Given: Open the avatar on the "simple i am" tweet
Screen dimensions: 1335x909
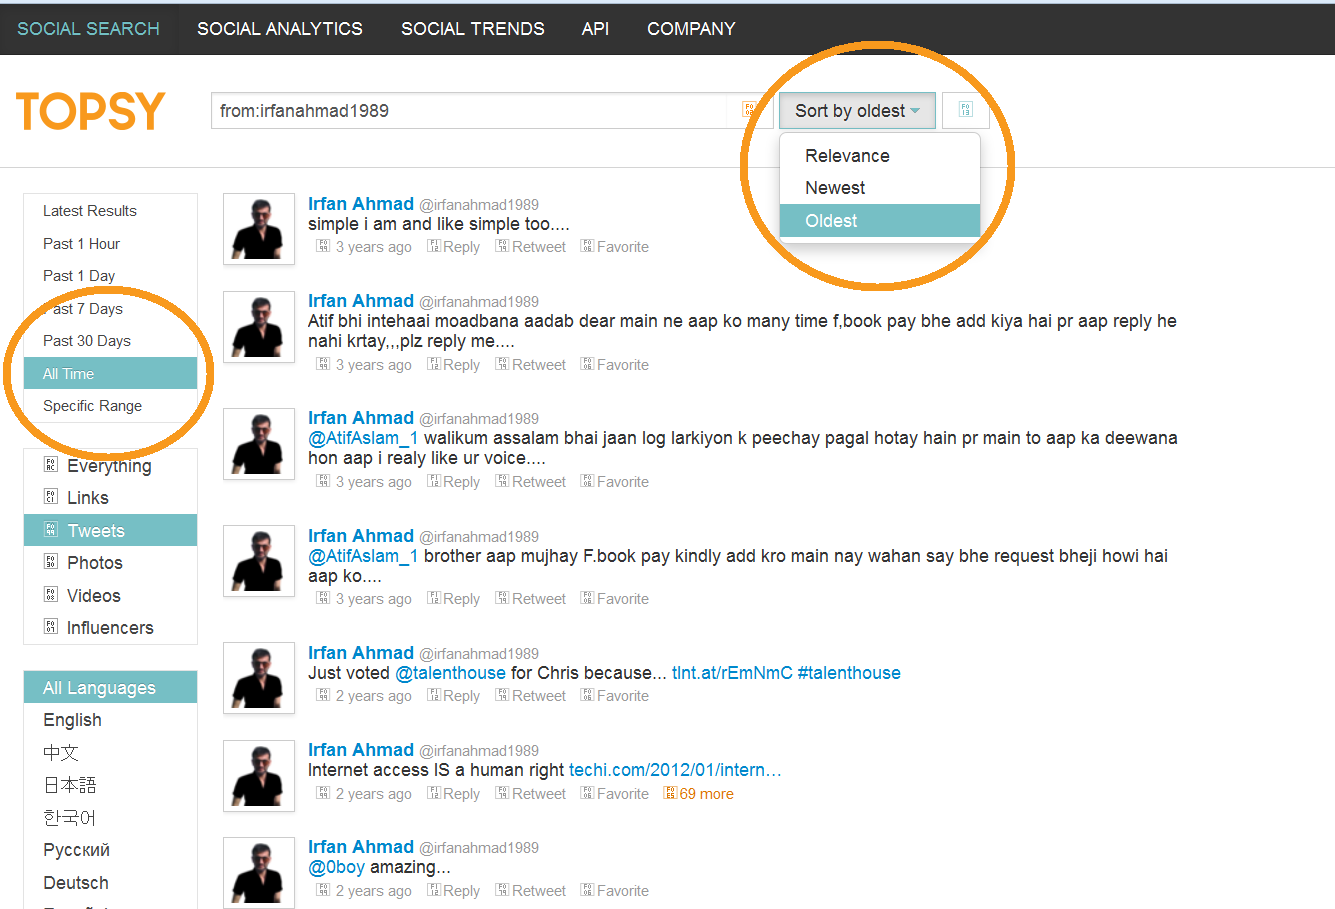Looking at the screenshot, I should [259, 229].
